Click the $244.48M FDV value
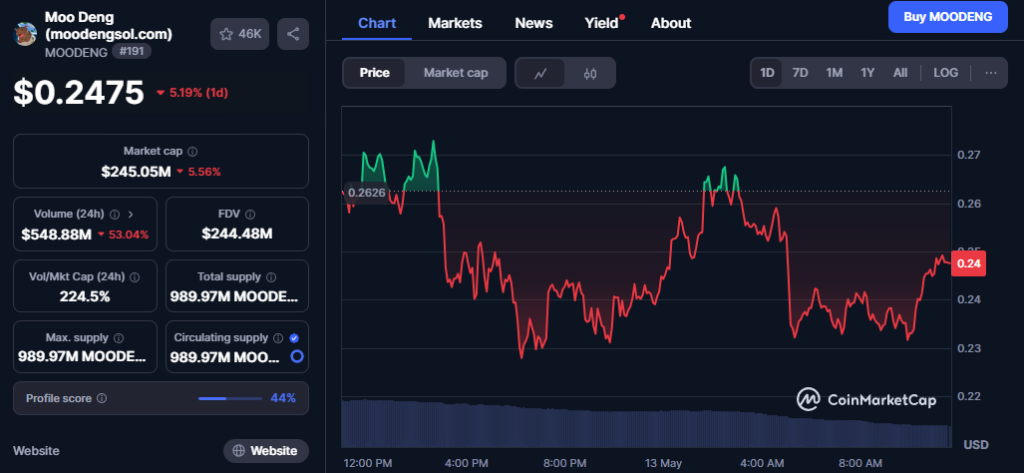 pos(236,234)
